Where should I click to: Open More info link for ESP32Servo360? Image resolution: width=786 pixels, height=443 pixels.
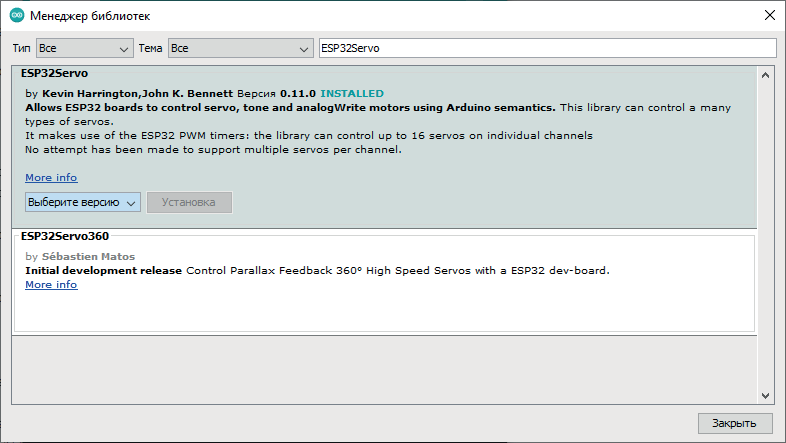coord(51,284)
